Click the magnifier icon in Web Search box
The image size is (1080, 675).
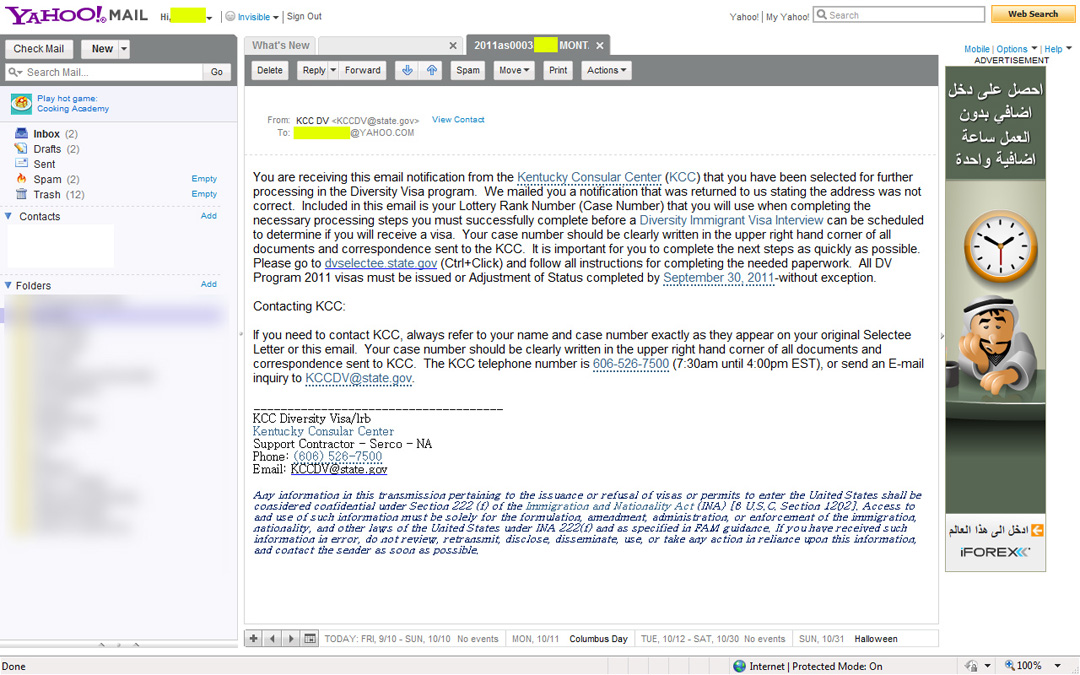[x=822, y=14]
